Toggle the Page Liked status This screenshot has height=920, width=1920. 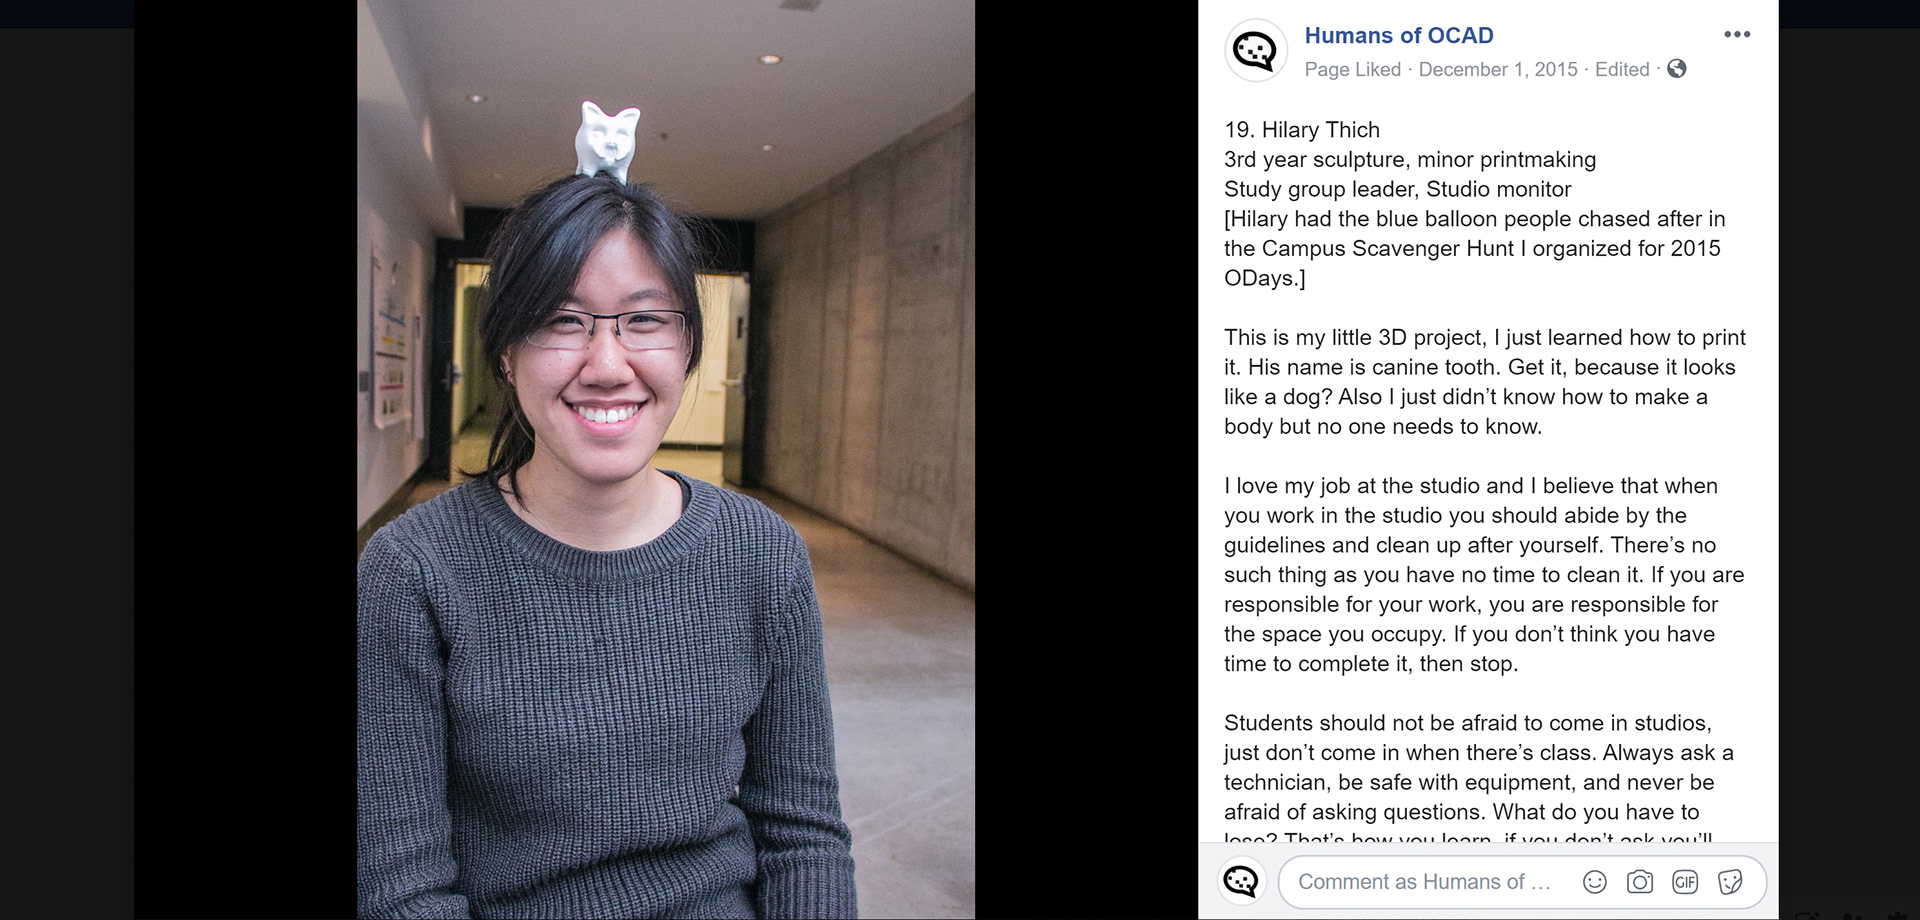click(1352, 69)
